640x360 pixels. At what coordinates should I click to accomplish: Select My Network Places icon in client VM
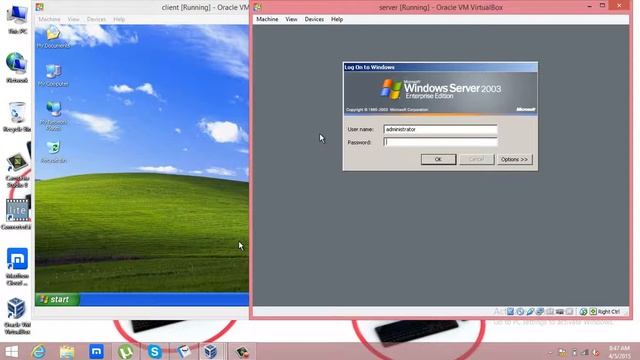point(53,116)
